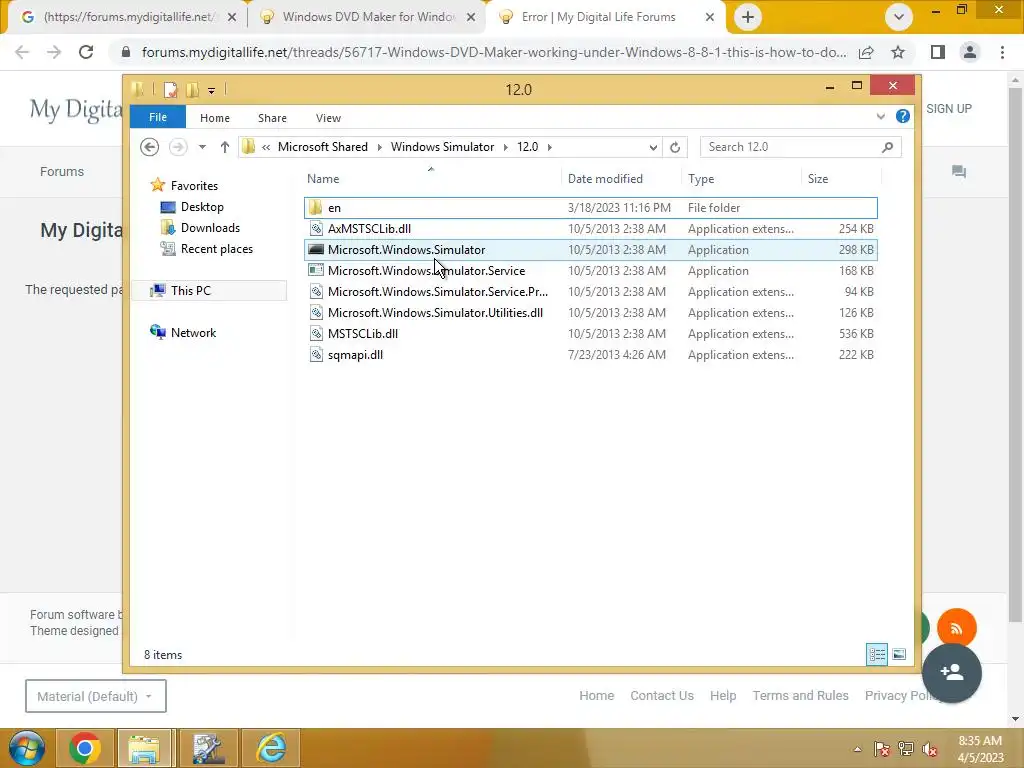
Task: Open the File ribbon tab
Action: point(157,117)
